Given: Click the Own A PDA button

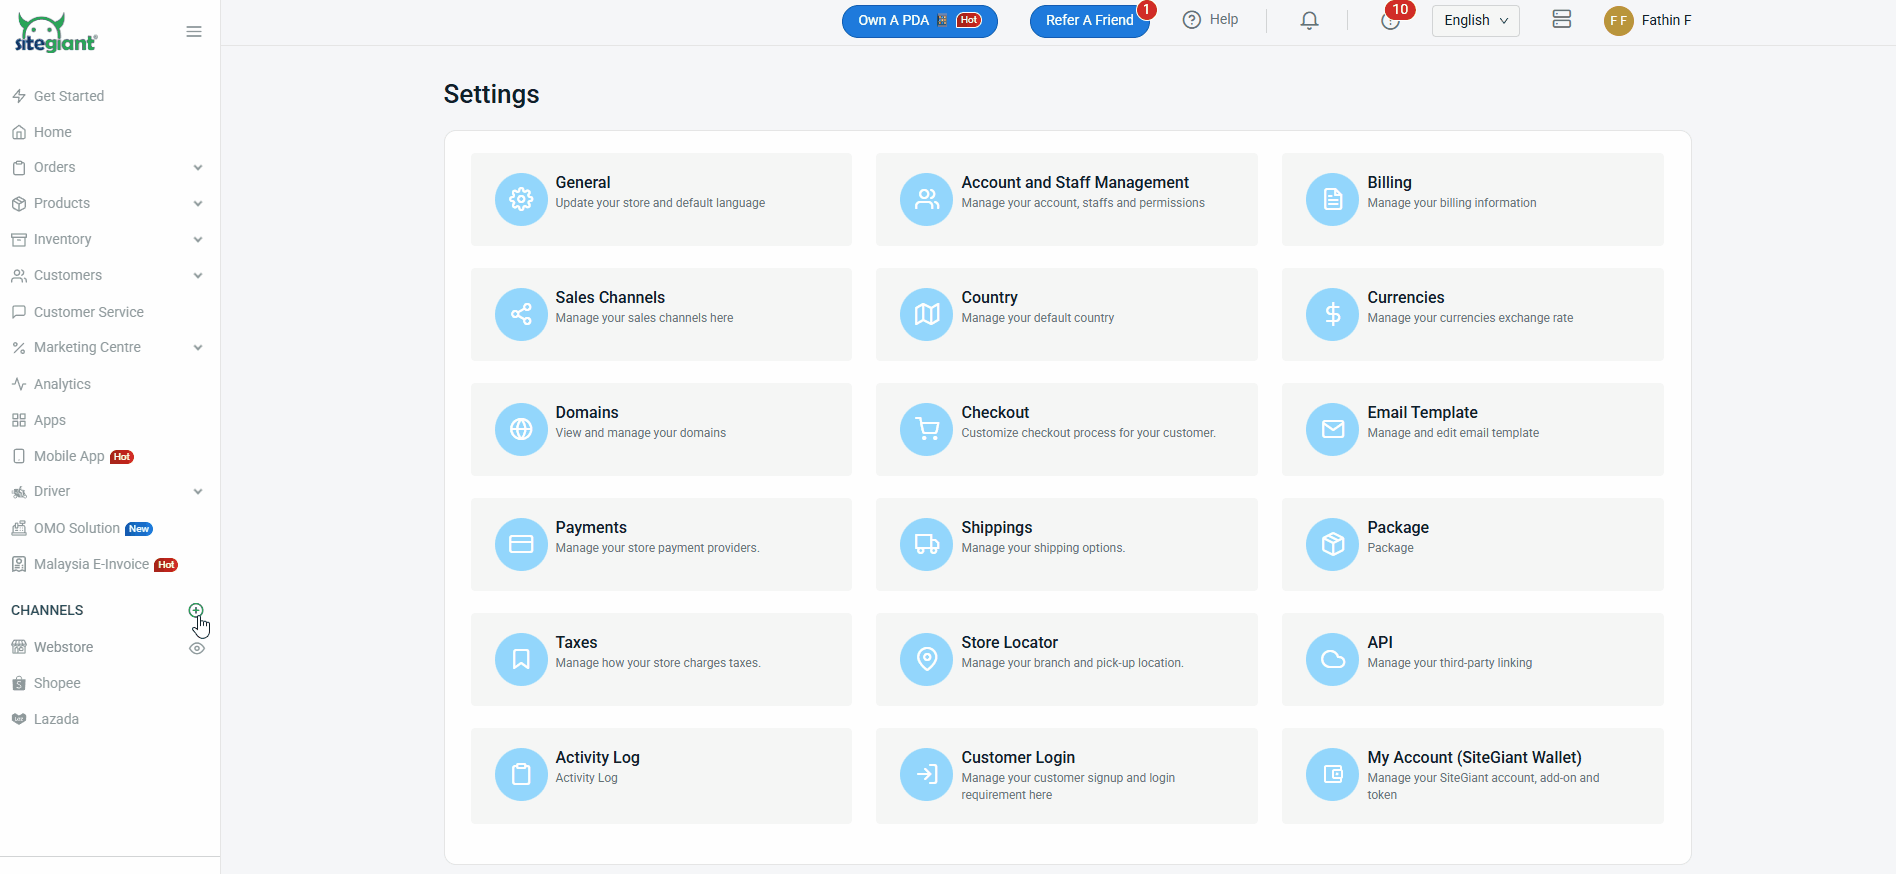Looking at the screenshot, I should tap(919, 21).
